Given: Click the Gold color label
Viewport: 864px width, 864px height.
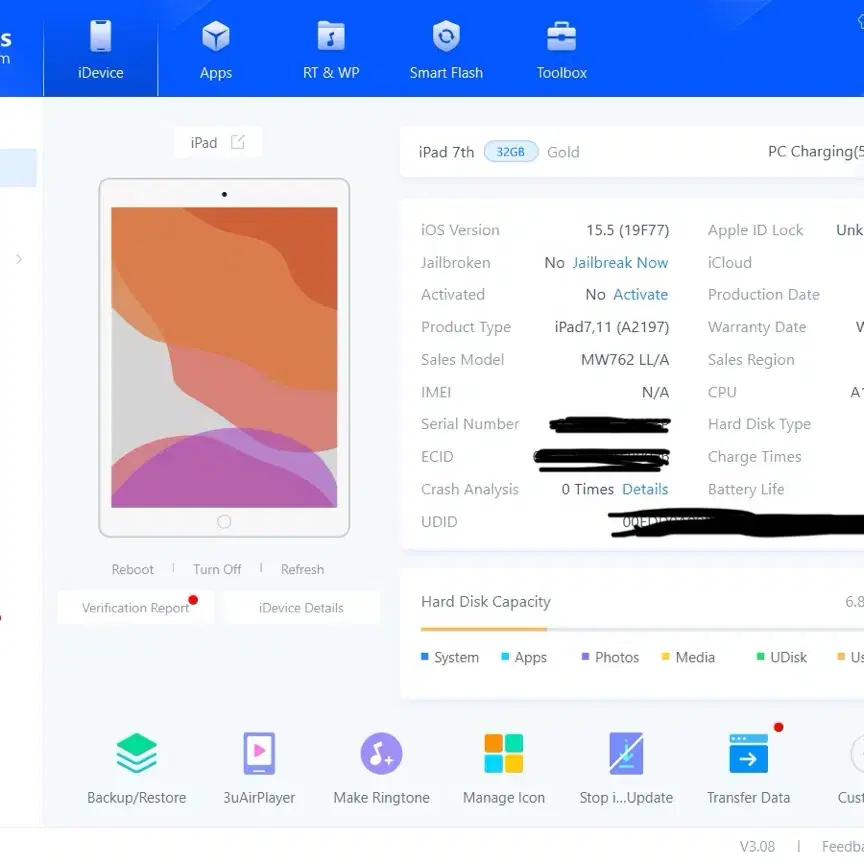Looking at the screenshot, I should click(563, 152).
